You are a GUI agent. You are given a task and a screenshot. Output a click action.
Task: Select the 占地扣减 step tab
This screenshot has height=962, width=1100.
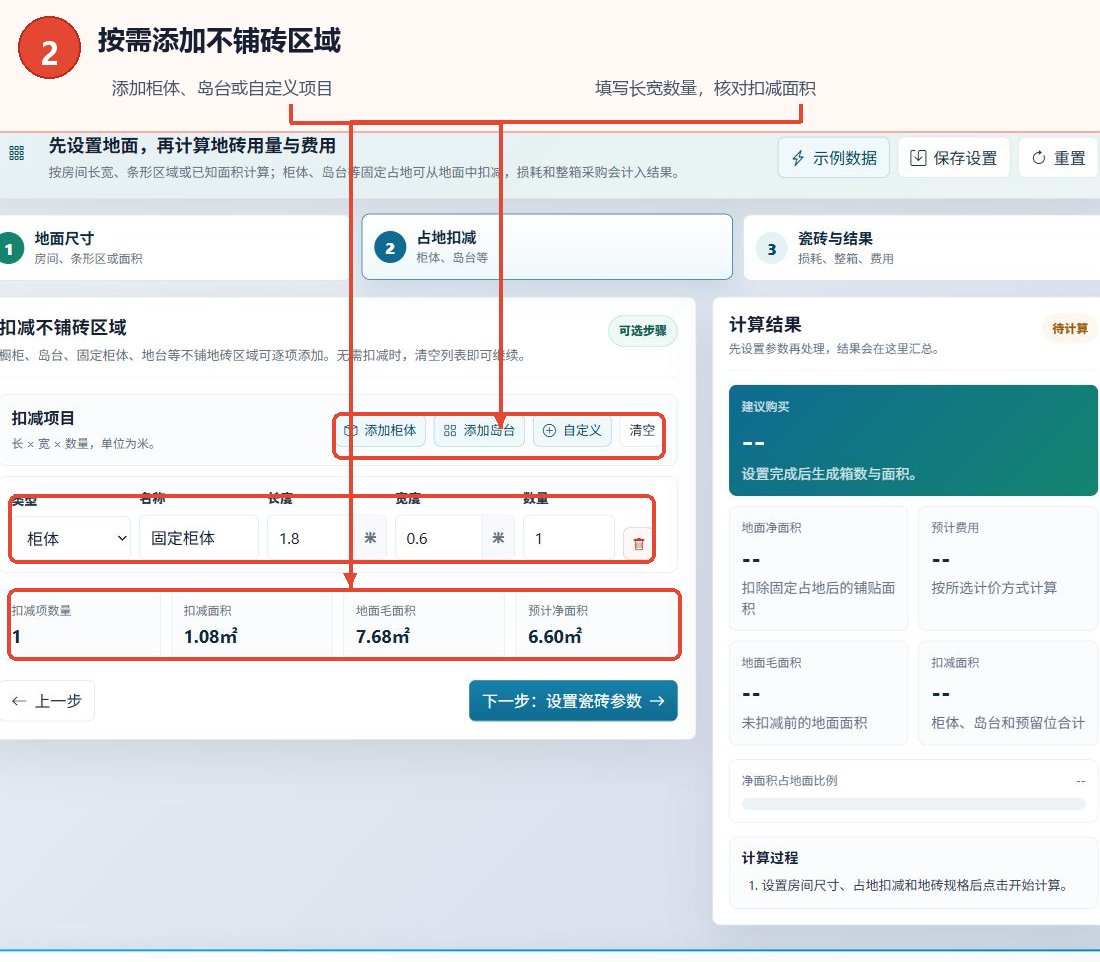click(x=547, y=247)
